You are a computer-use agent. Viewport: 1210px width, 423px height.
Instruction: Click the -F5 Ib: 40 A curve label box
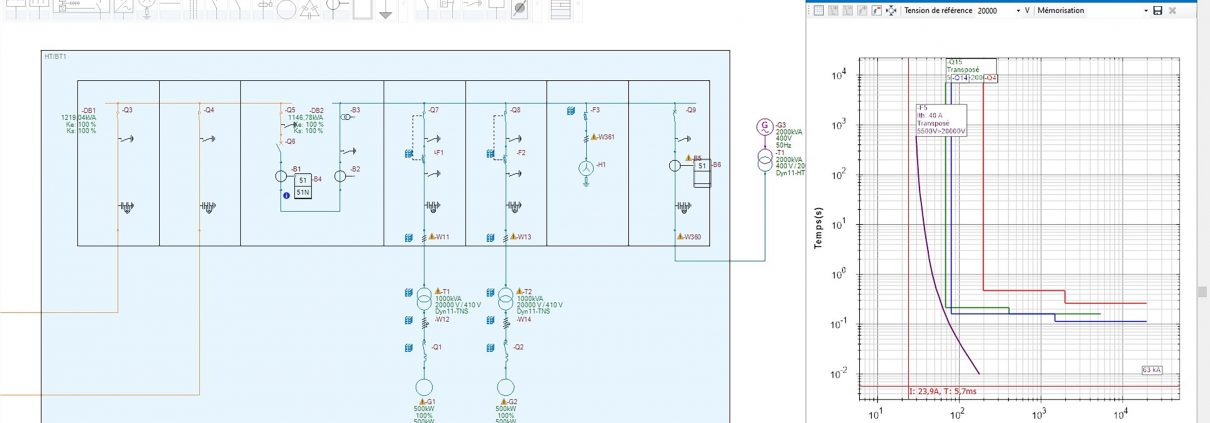pos(939,119)
